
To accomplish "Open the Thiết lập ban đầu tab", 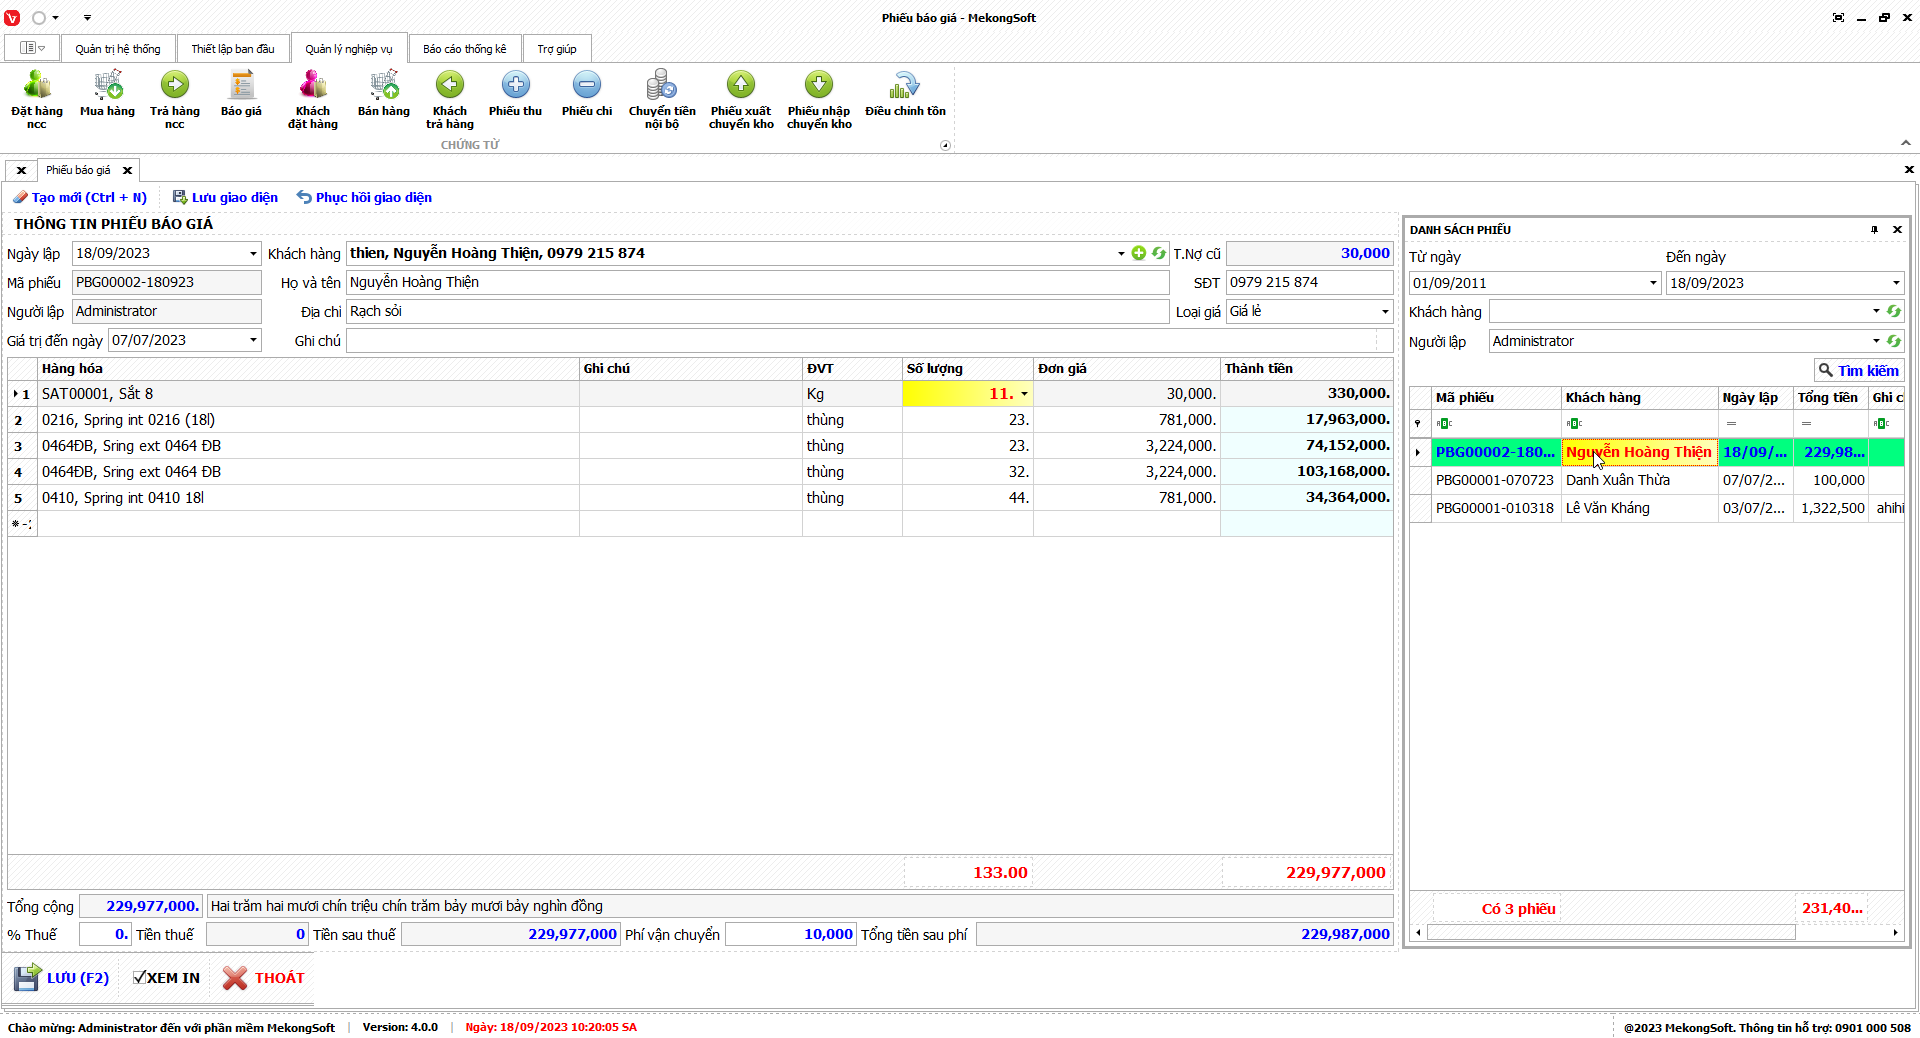I will tap(232, 49).
